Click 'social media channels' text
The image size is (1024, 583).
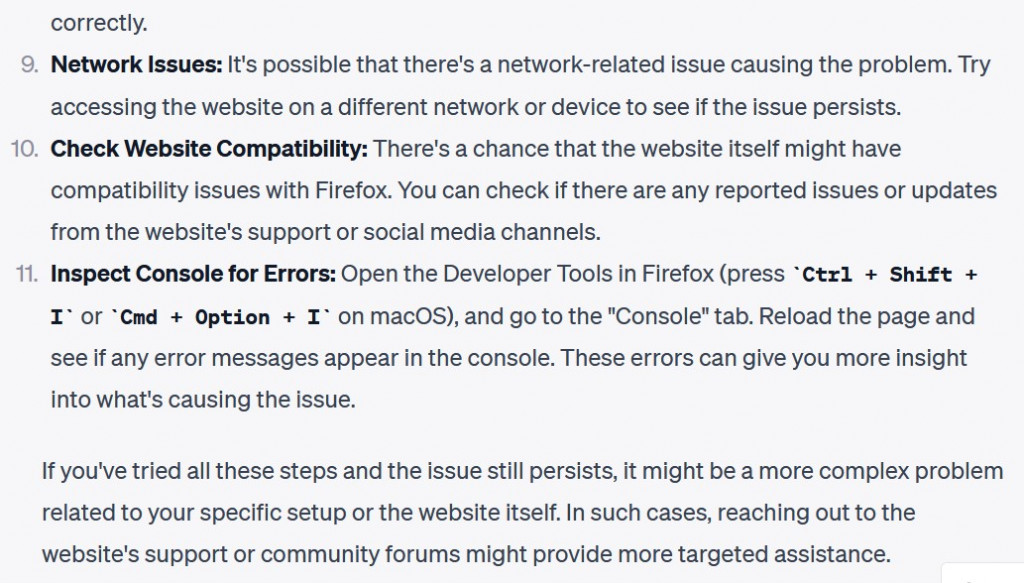pos(481,232)
